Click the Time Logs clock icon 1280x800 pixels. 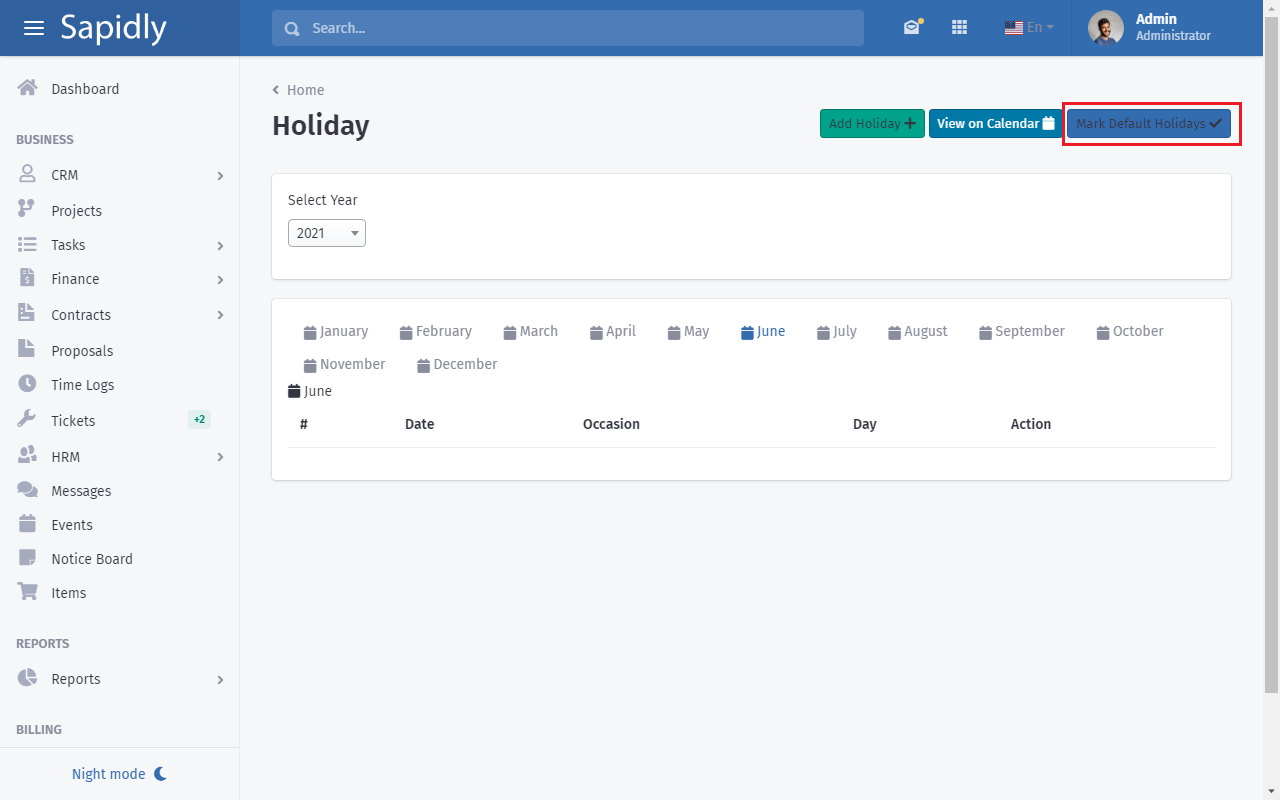(x=28, y=384)
